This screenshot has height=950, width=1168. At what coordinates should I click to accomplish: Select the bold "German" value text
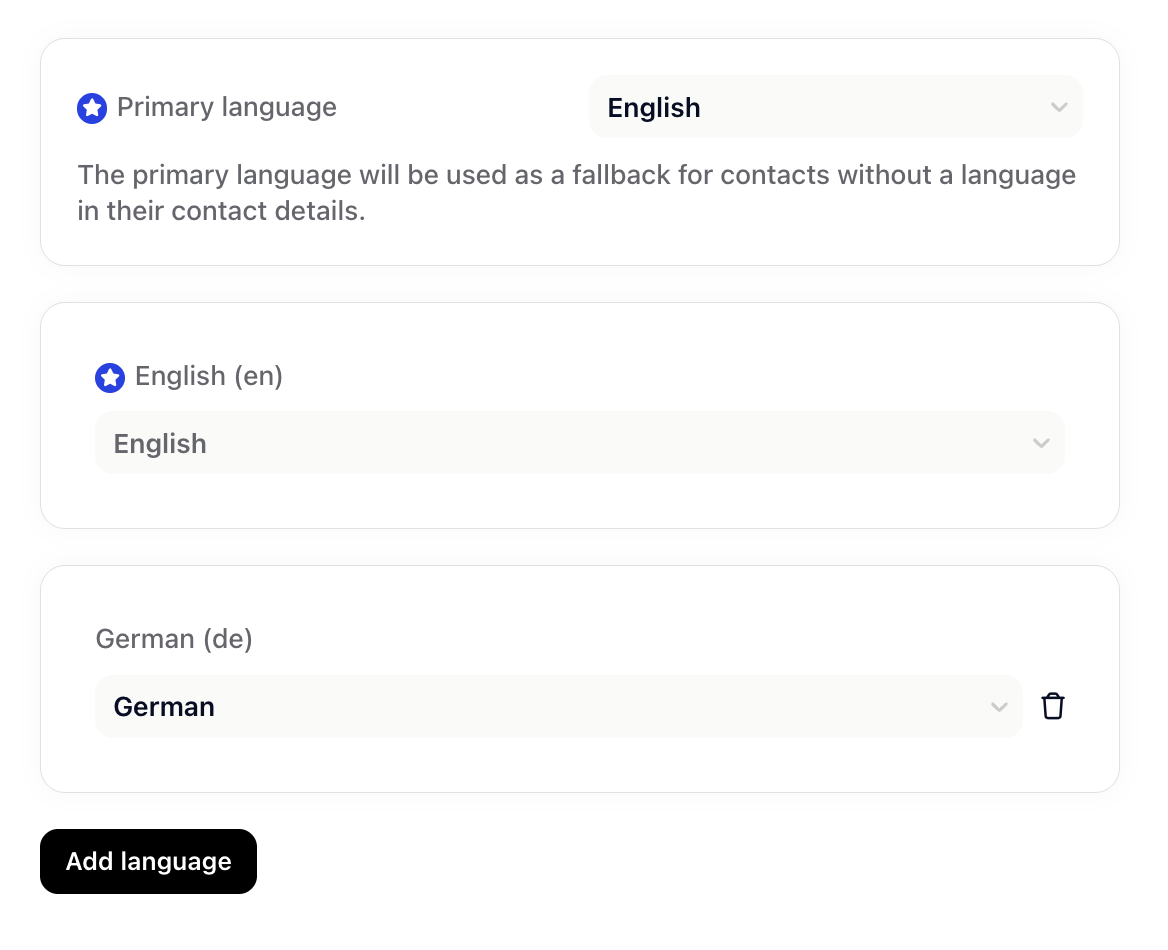tap(164, 706)
